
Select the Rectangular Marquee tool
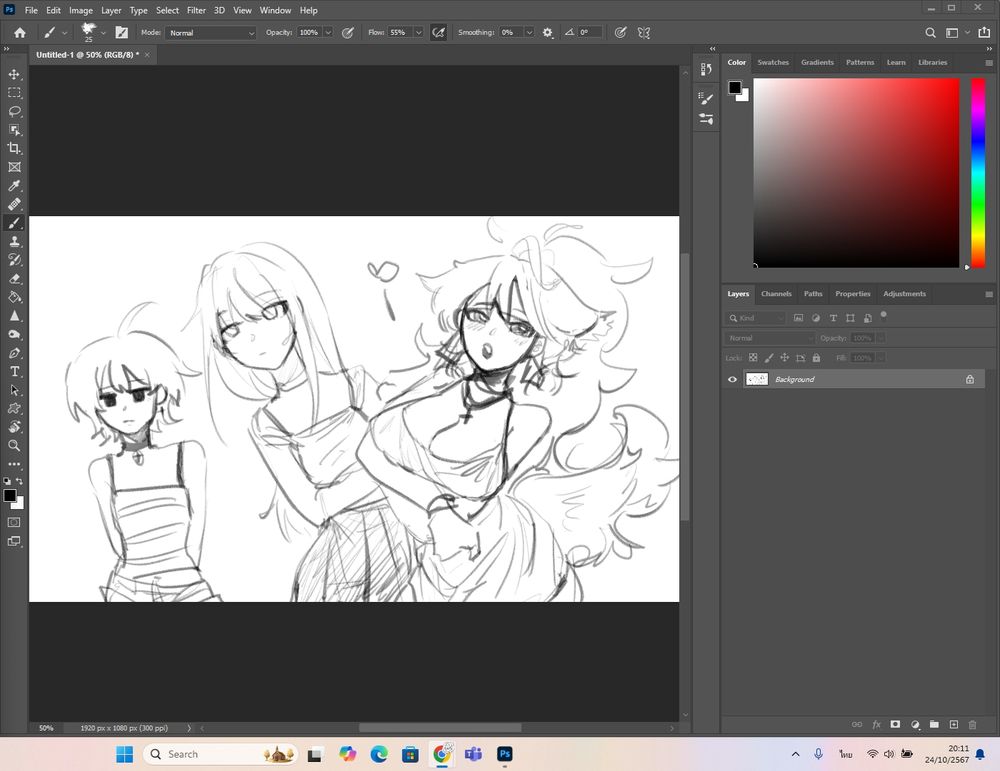(x=14, y=92)
